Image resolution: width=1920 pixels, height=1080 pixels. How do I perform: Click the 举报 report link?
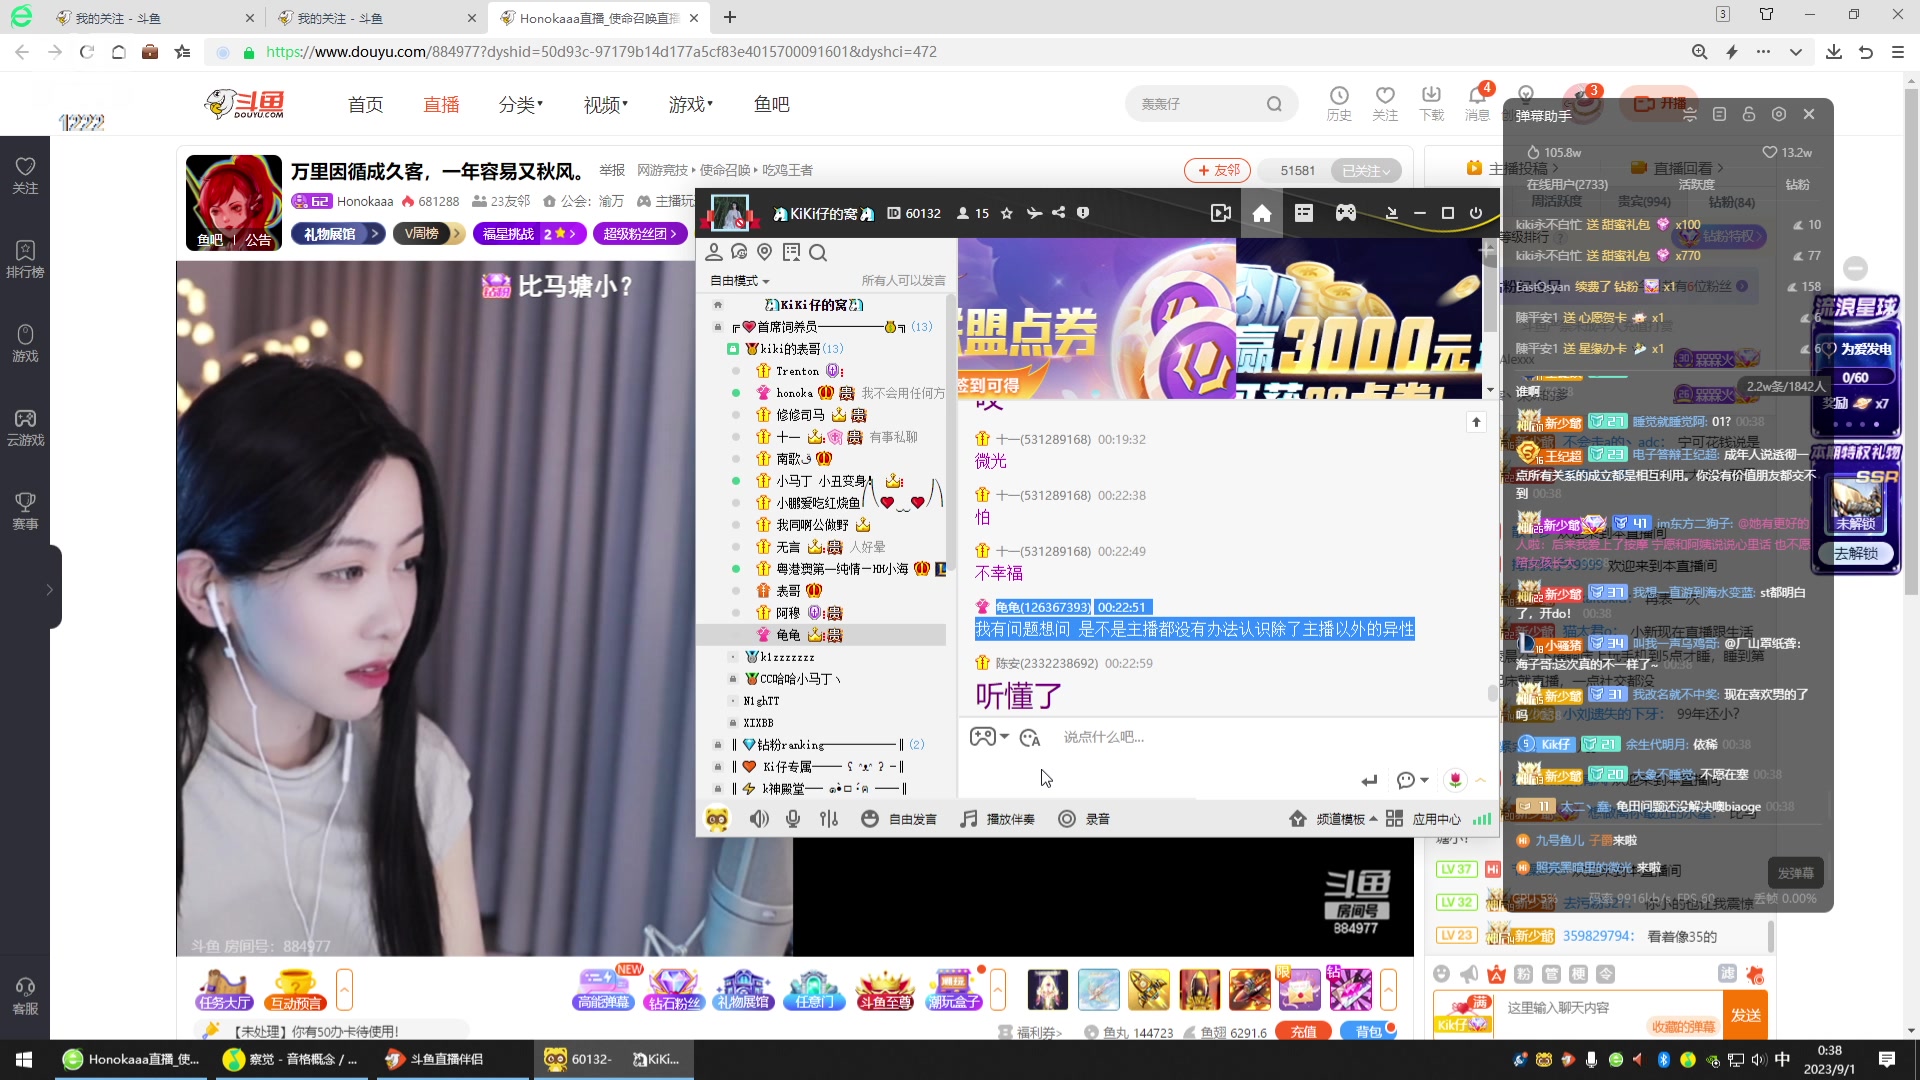tap(612, 171)
